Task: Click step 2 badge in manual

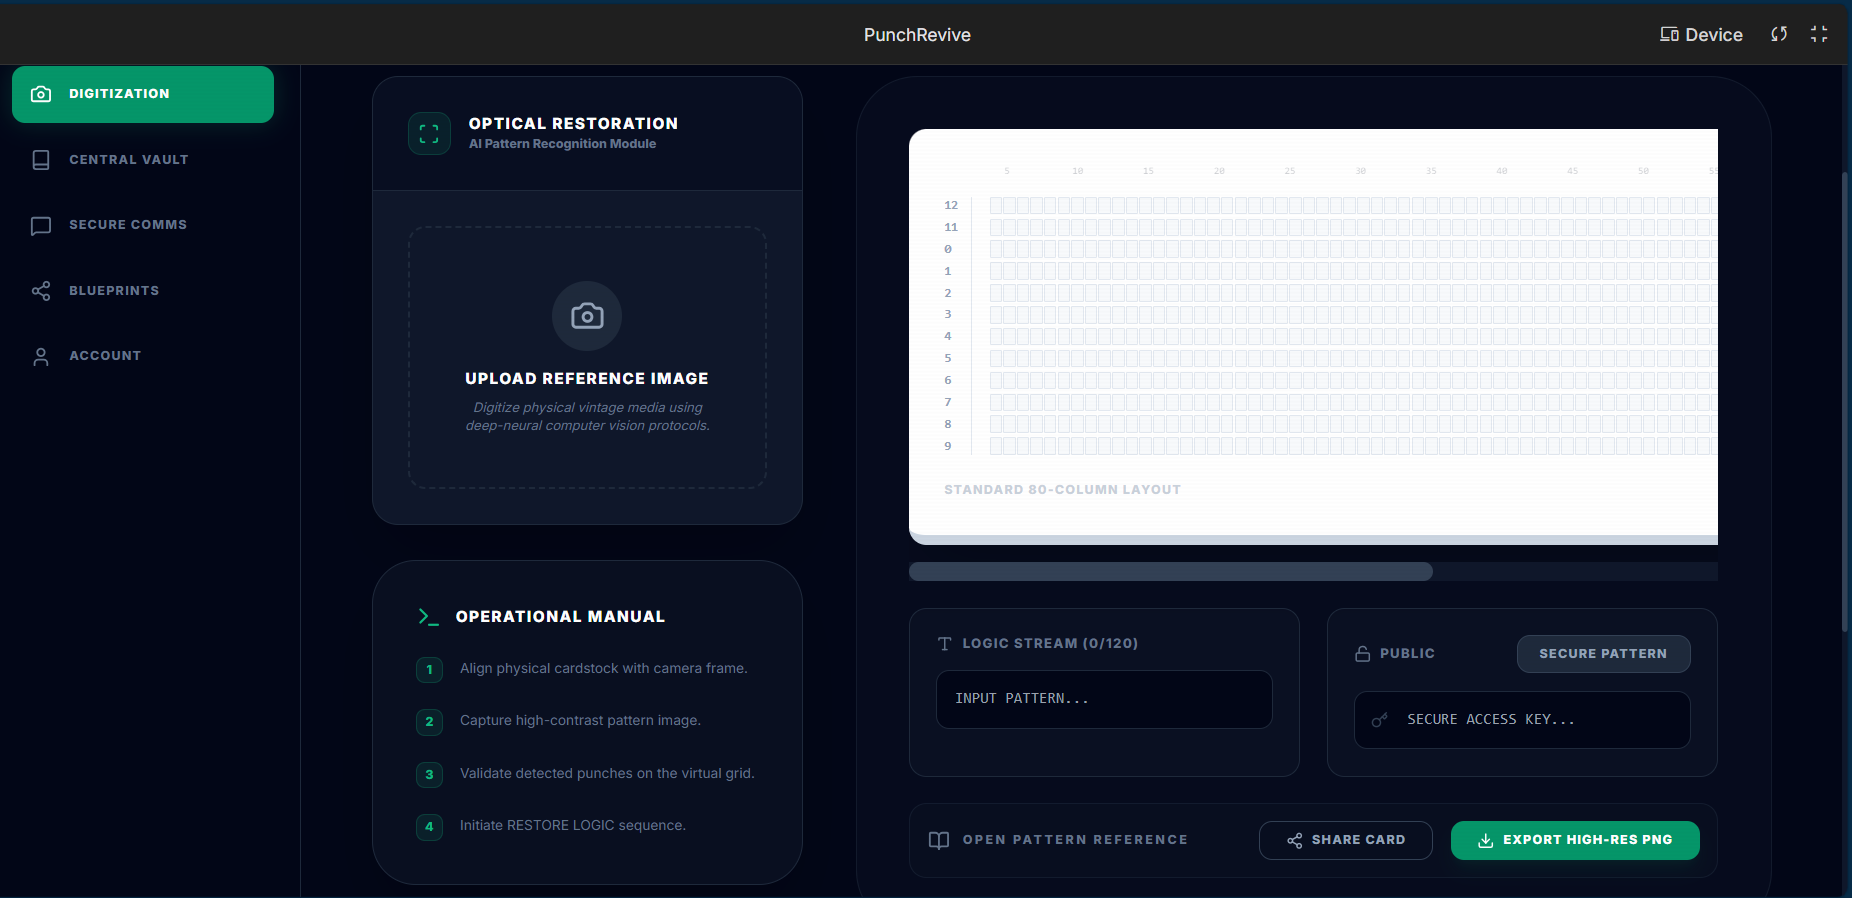Action: pos(429,721)
